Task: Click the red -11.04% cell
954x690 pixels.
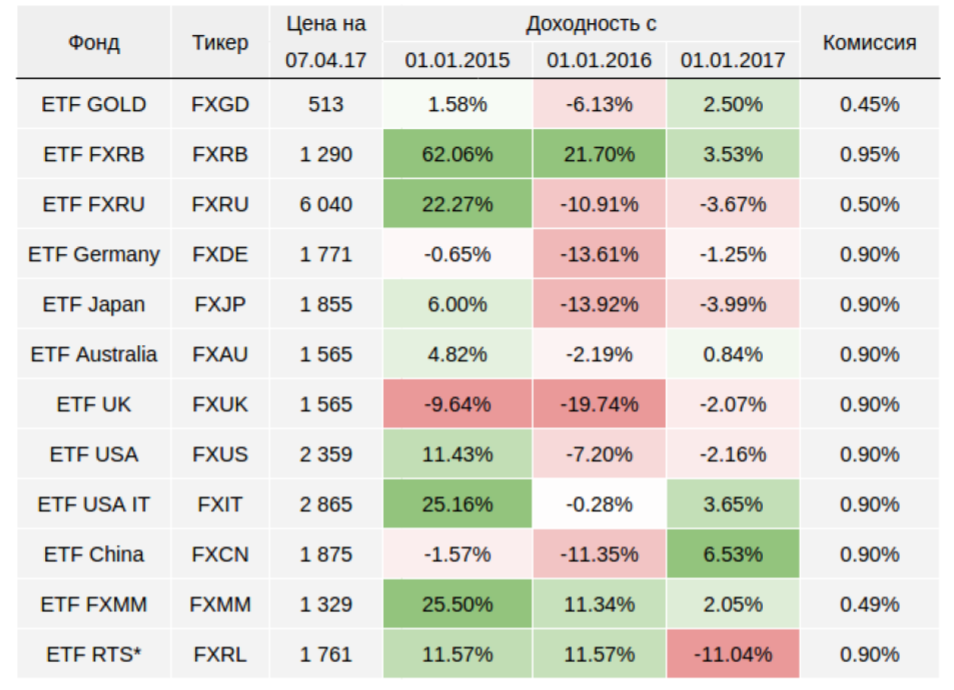Action: coord(733,654)
